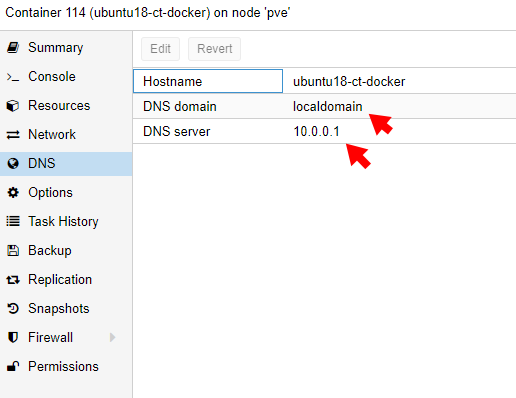Click the Task History list icon
Viewport: 516px width, 398px height.
click(13, 221)
